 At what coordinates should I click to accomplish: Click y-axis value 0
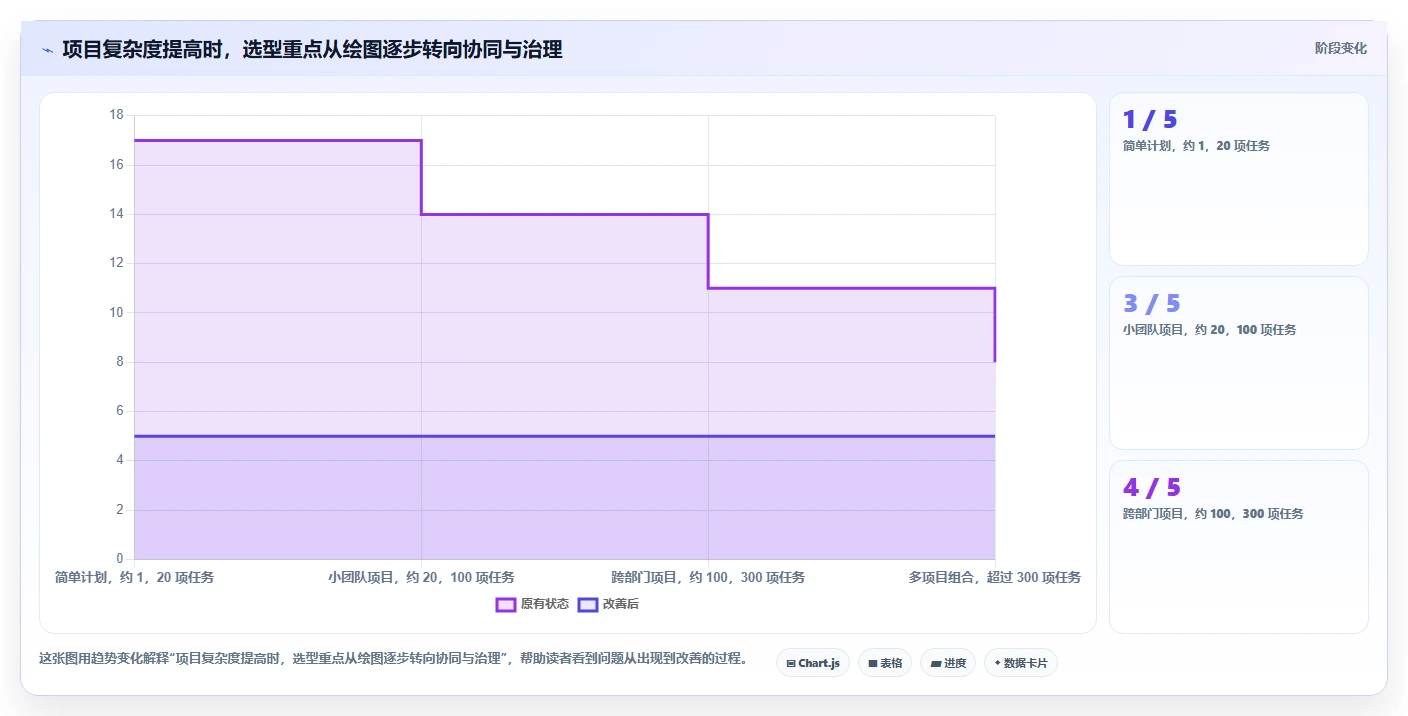pos(120,559)
